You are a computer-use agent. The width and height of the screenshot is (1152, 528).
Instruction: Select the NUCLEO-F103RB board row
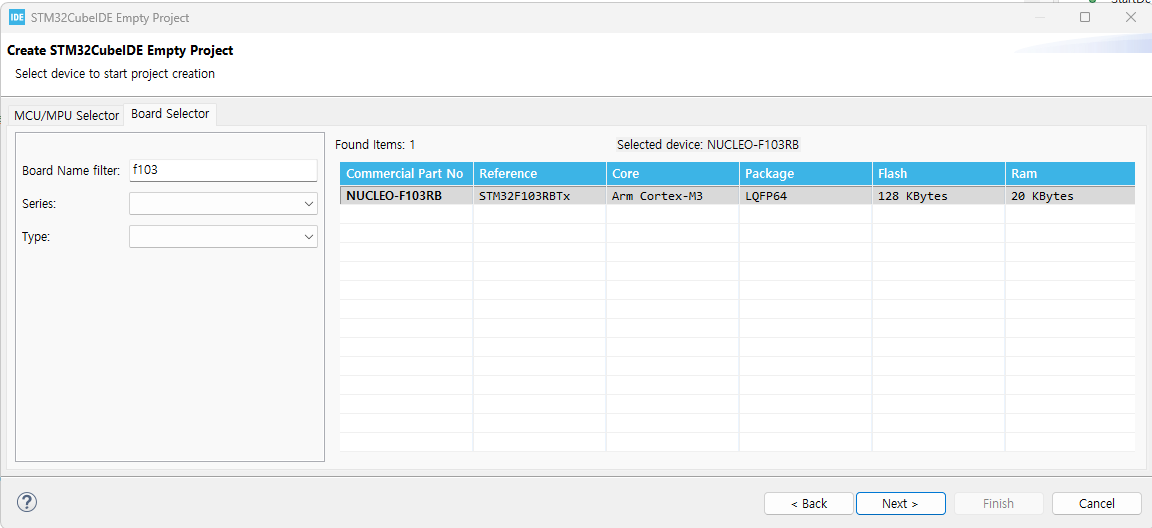pos(738,196)
